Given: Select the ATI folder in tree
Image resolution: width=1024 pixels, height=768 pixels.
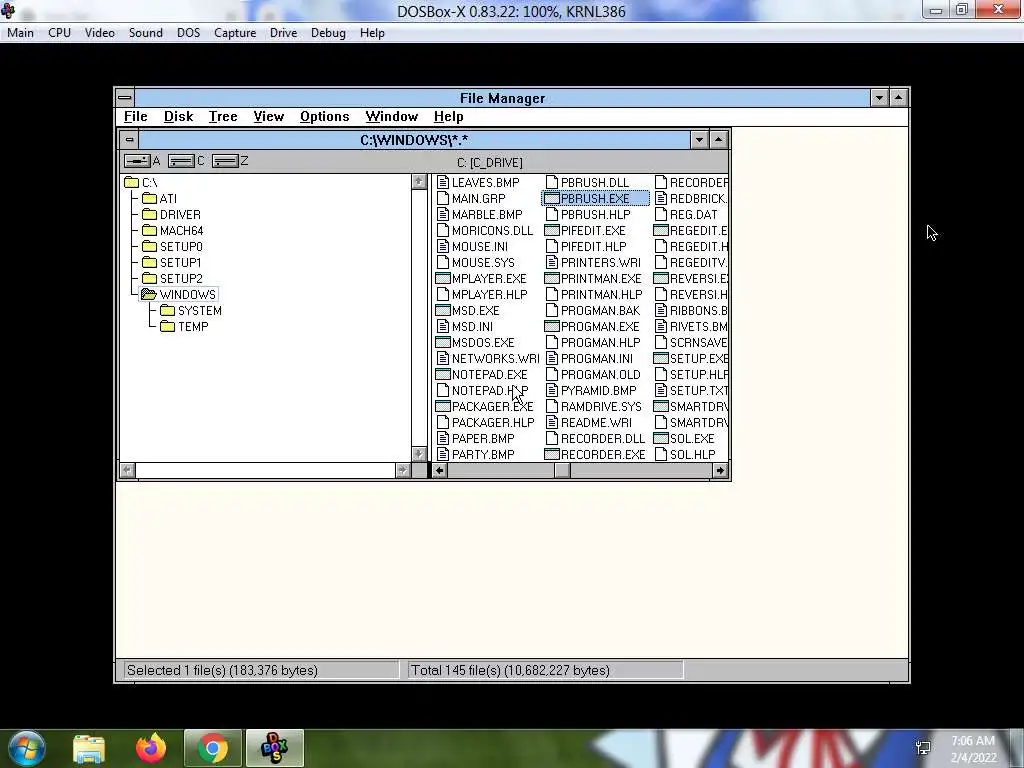Looking at the screenshot, I should click(x=159, y=199).
